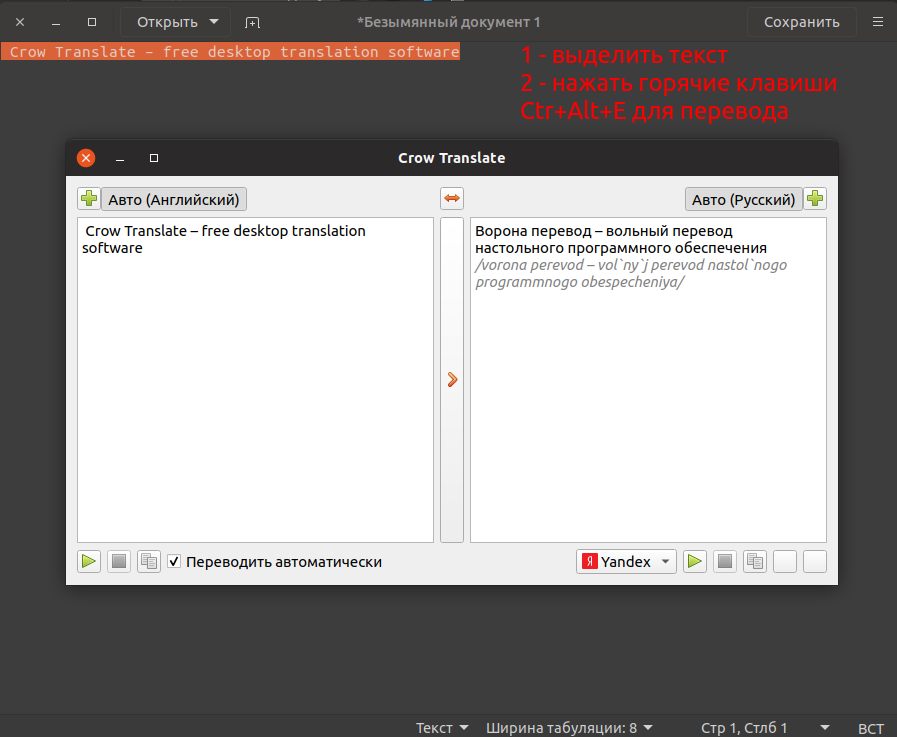The width and height of the screenshot is (897, 737).
Task: Open the Стр 1, Стлб 1 position dropdown
Action: (765, 727)
